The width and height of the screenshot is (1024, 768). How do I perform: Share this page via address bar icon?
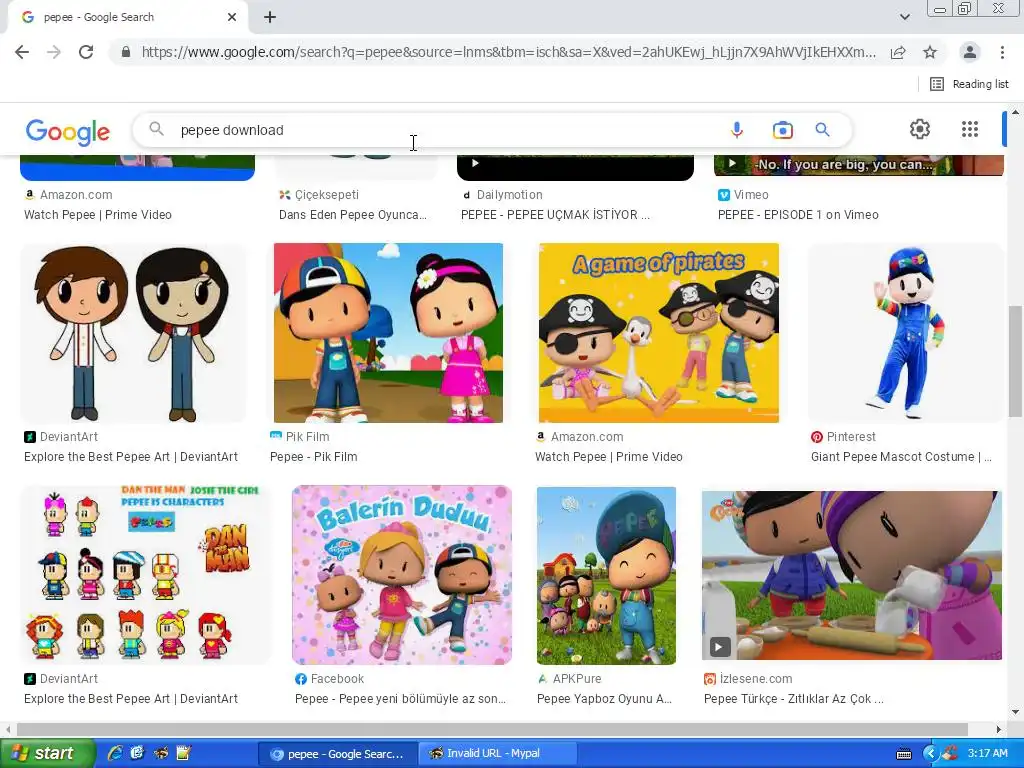898,52
